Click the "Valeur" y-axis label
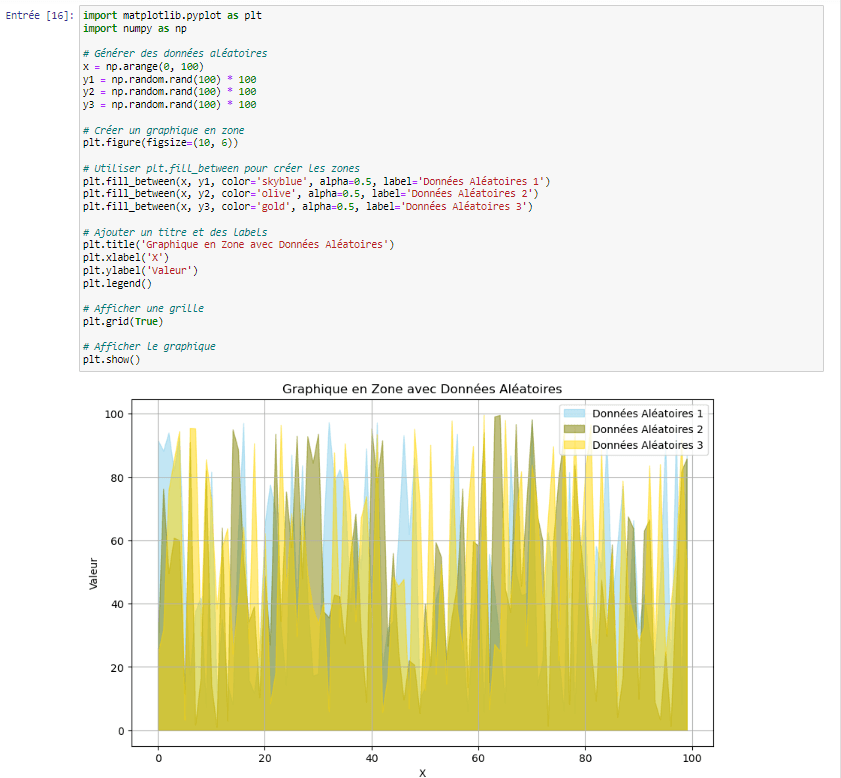Screen dimensions: 841x778 point(94,572)
